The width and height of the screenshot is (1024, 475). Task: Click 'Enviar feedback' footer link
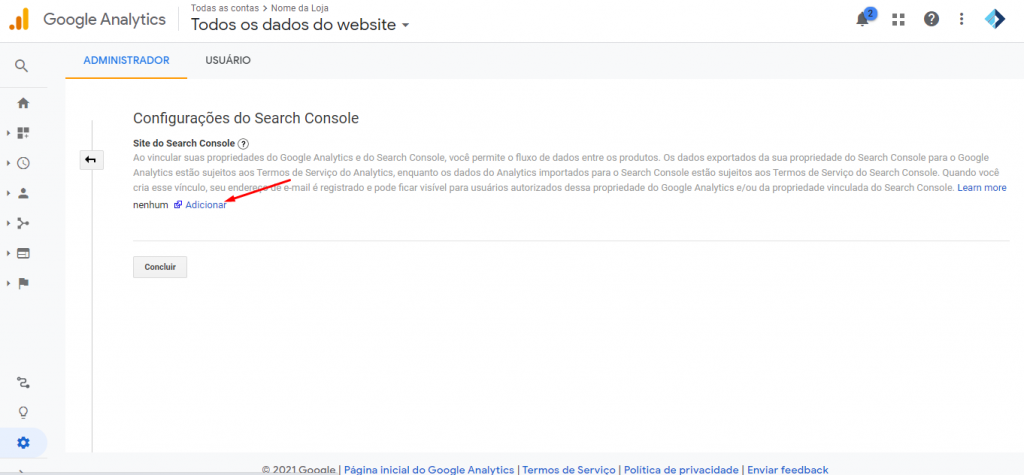(788, 469)
